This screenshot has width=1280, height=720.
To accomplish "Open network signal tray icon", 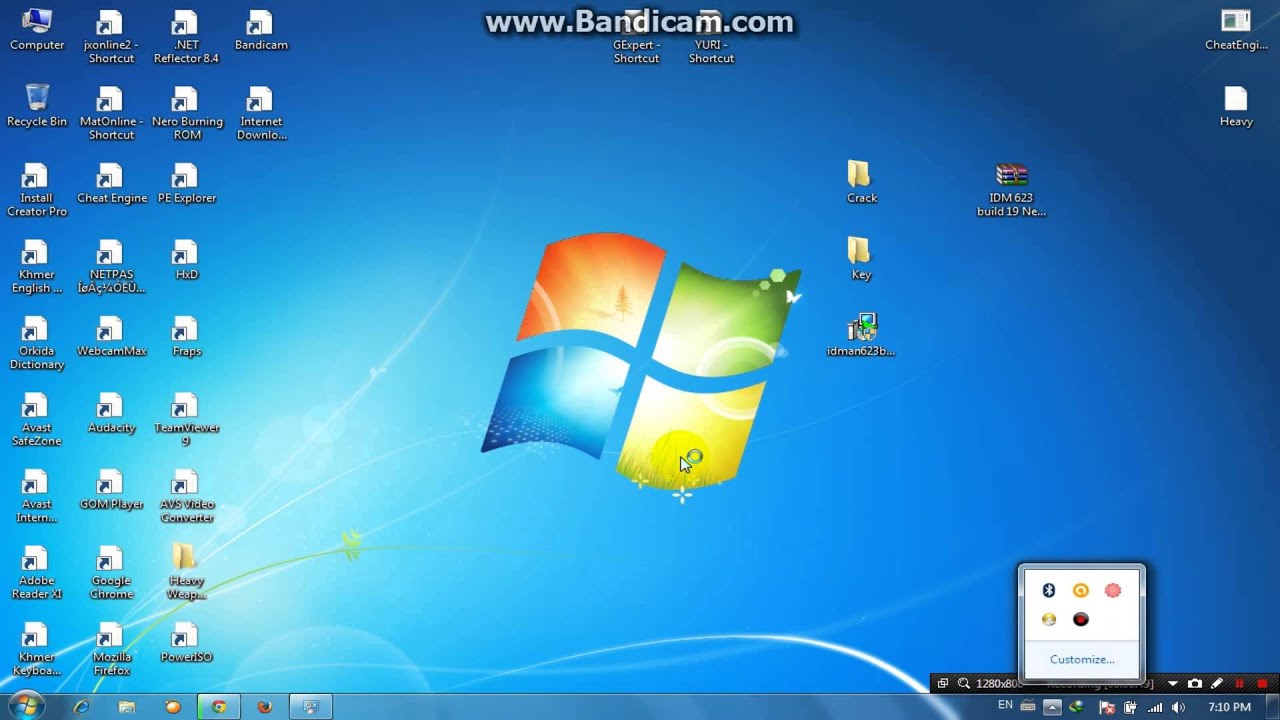I will pos(1156,707).
